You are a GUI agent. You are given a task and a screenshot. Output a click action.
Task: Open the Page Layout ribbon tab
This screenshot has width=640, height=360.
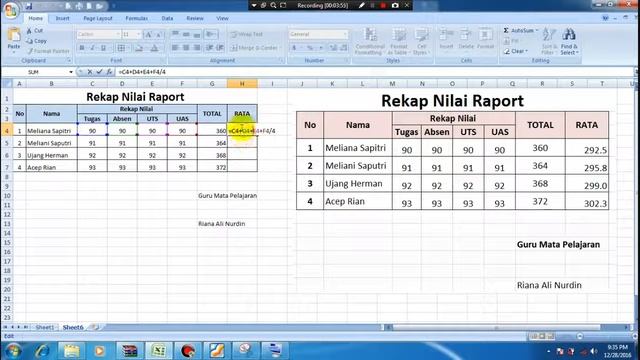click(98, 18)
